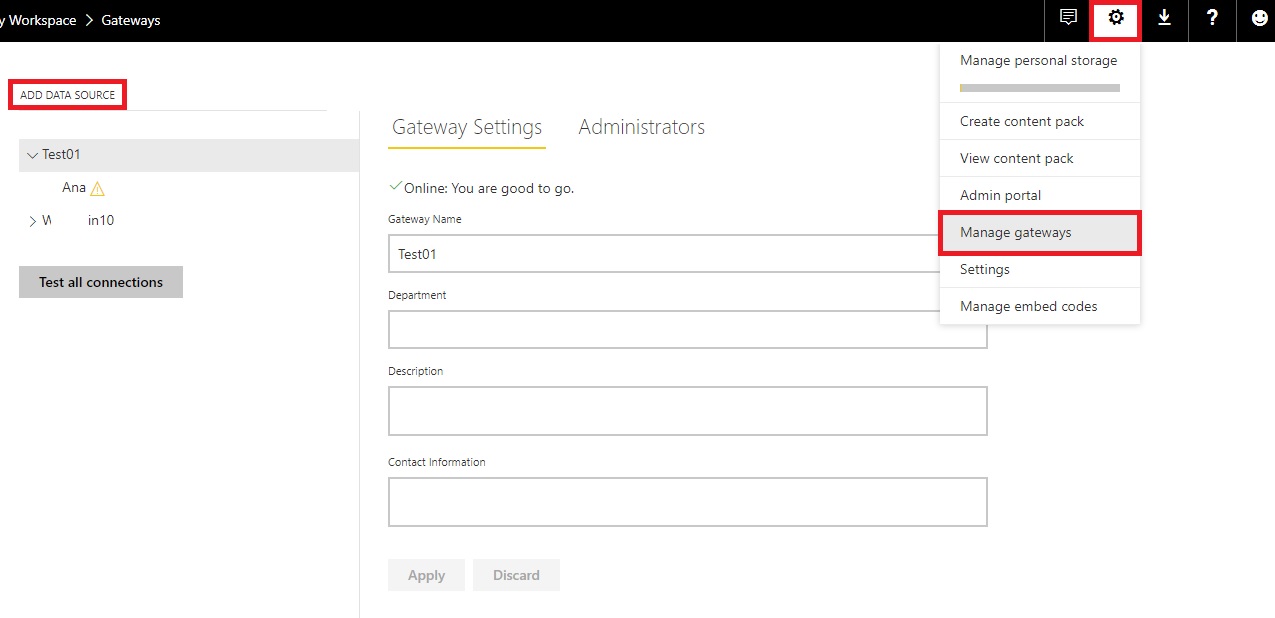Click the Apply button

pos(426,575)
